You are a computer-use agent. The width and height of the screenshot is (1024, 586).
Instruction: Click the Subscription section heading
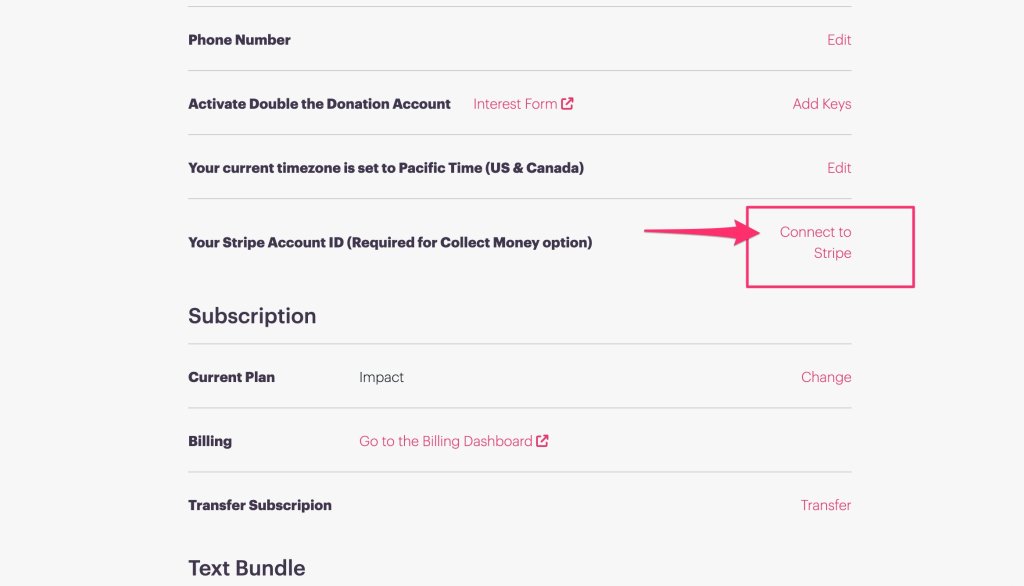tap(252, 316)
